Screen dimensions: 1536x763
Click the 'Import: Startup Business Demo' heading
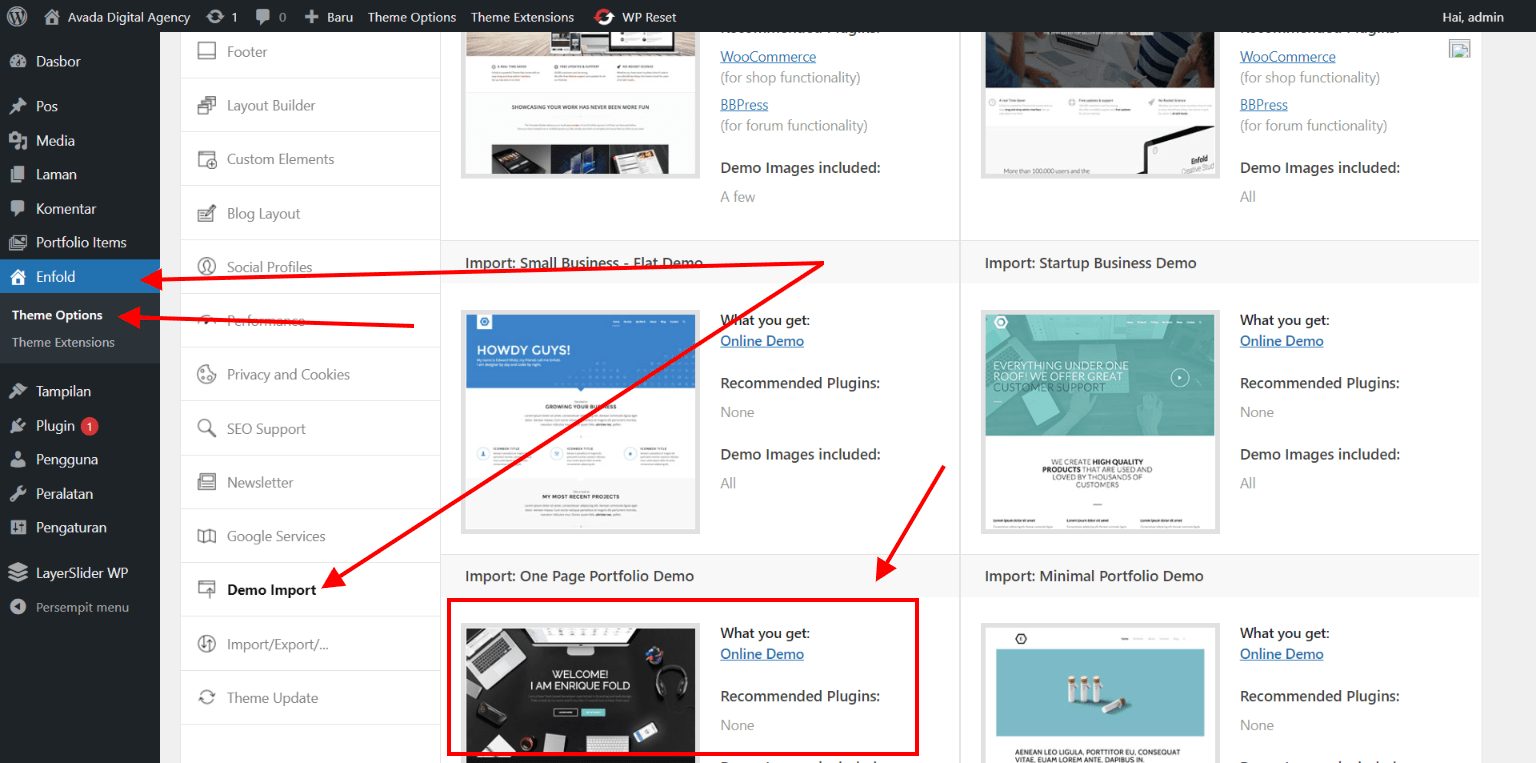pos(1090,263)
